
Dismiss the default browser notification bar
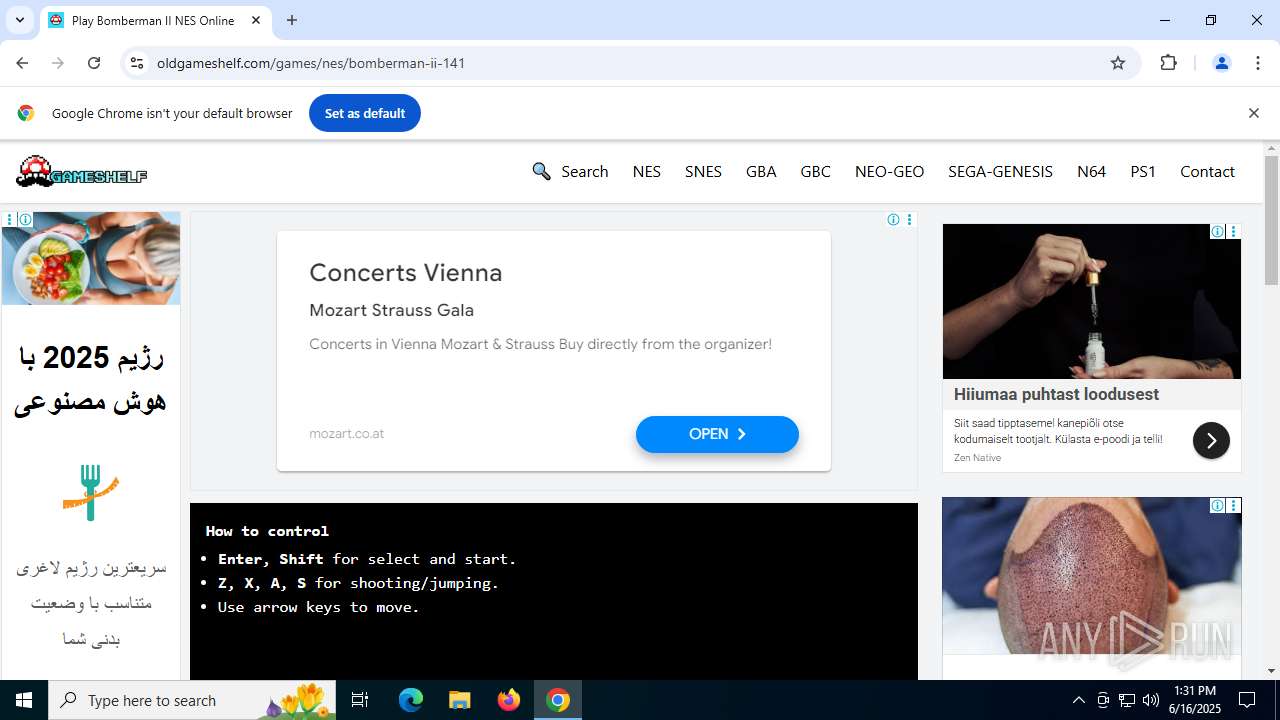click(1253, 113)
